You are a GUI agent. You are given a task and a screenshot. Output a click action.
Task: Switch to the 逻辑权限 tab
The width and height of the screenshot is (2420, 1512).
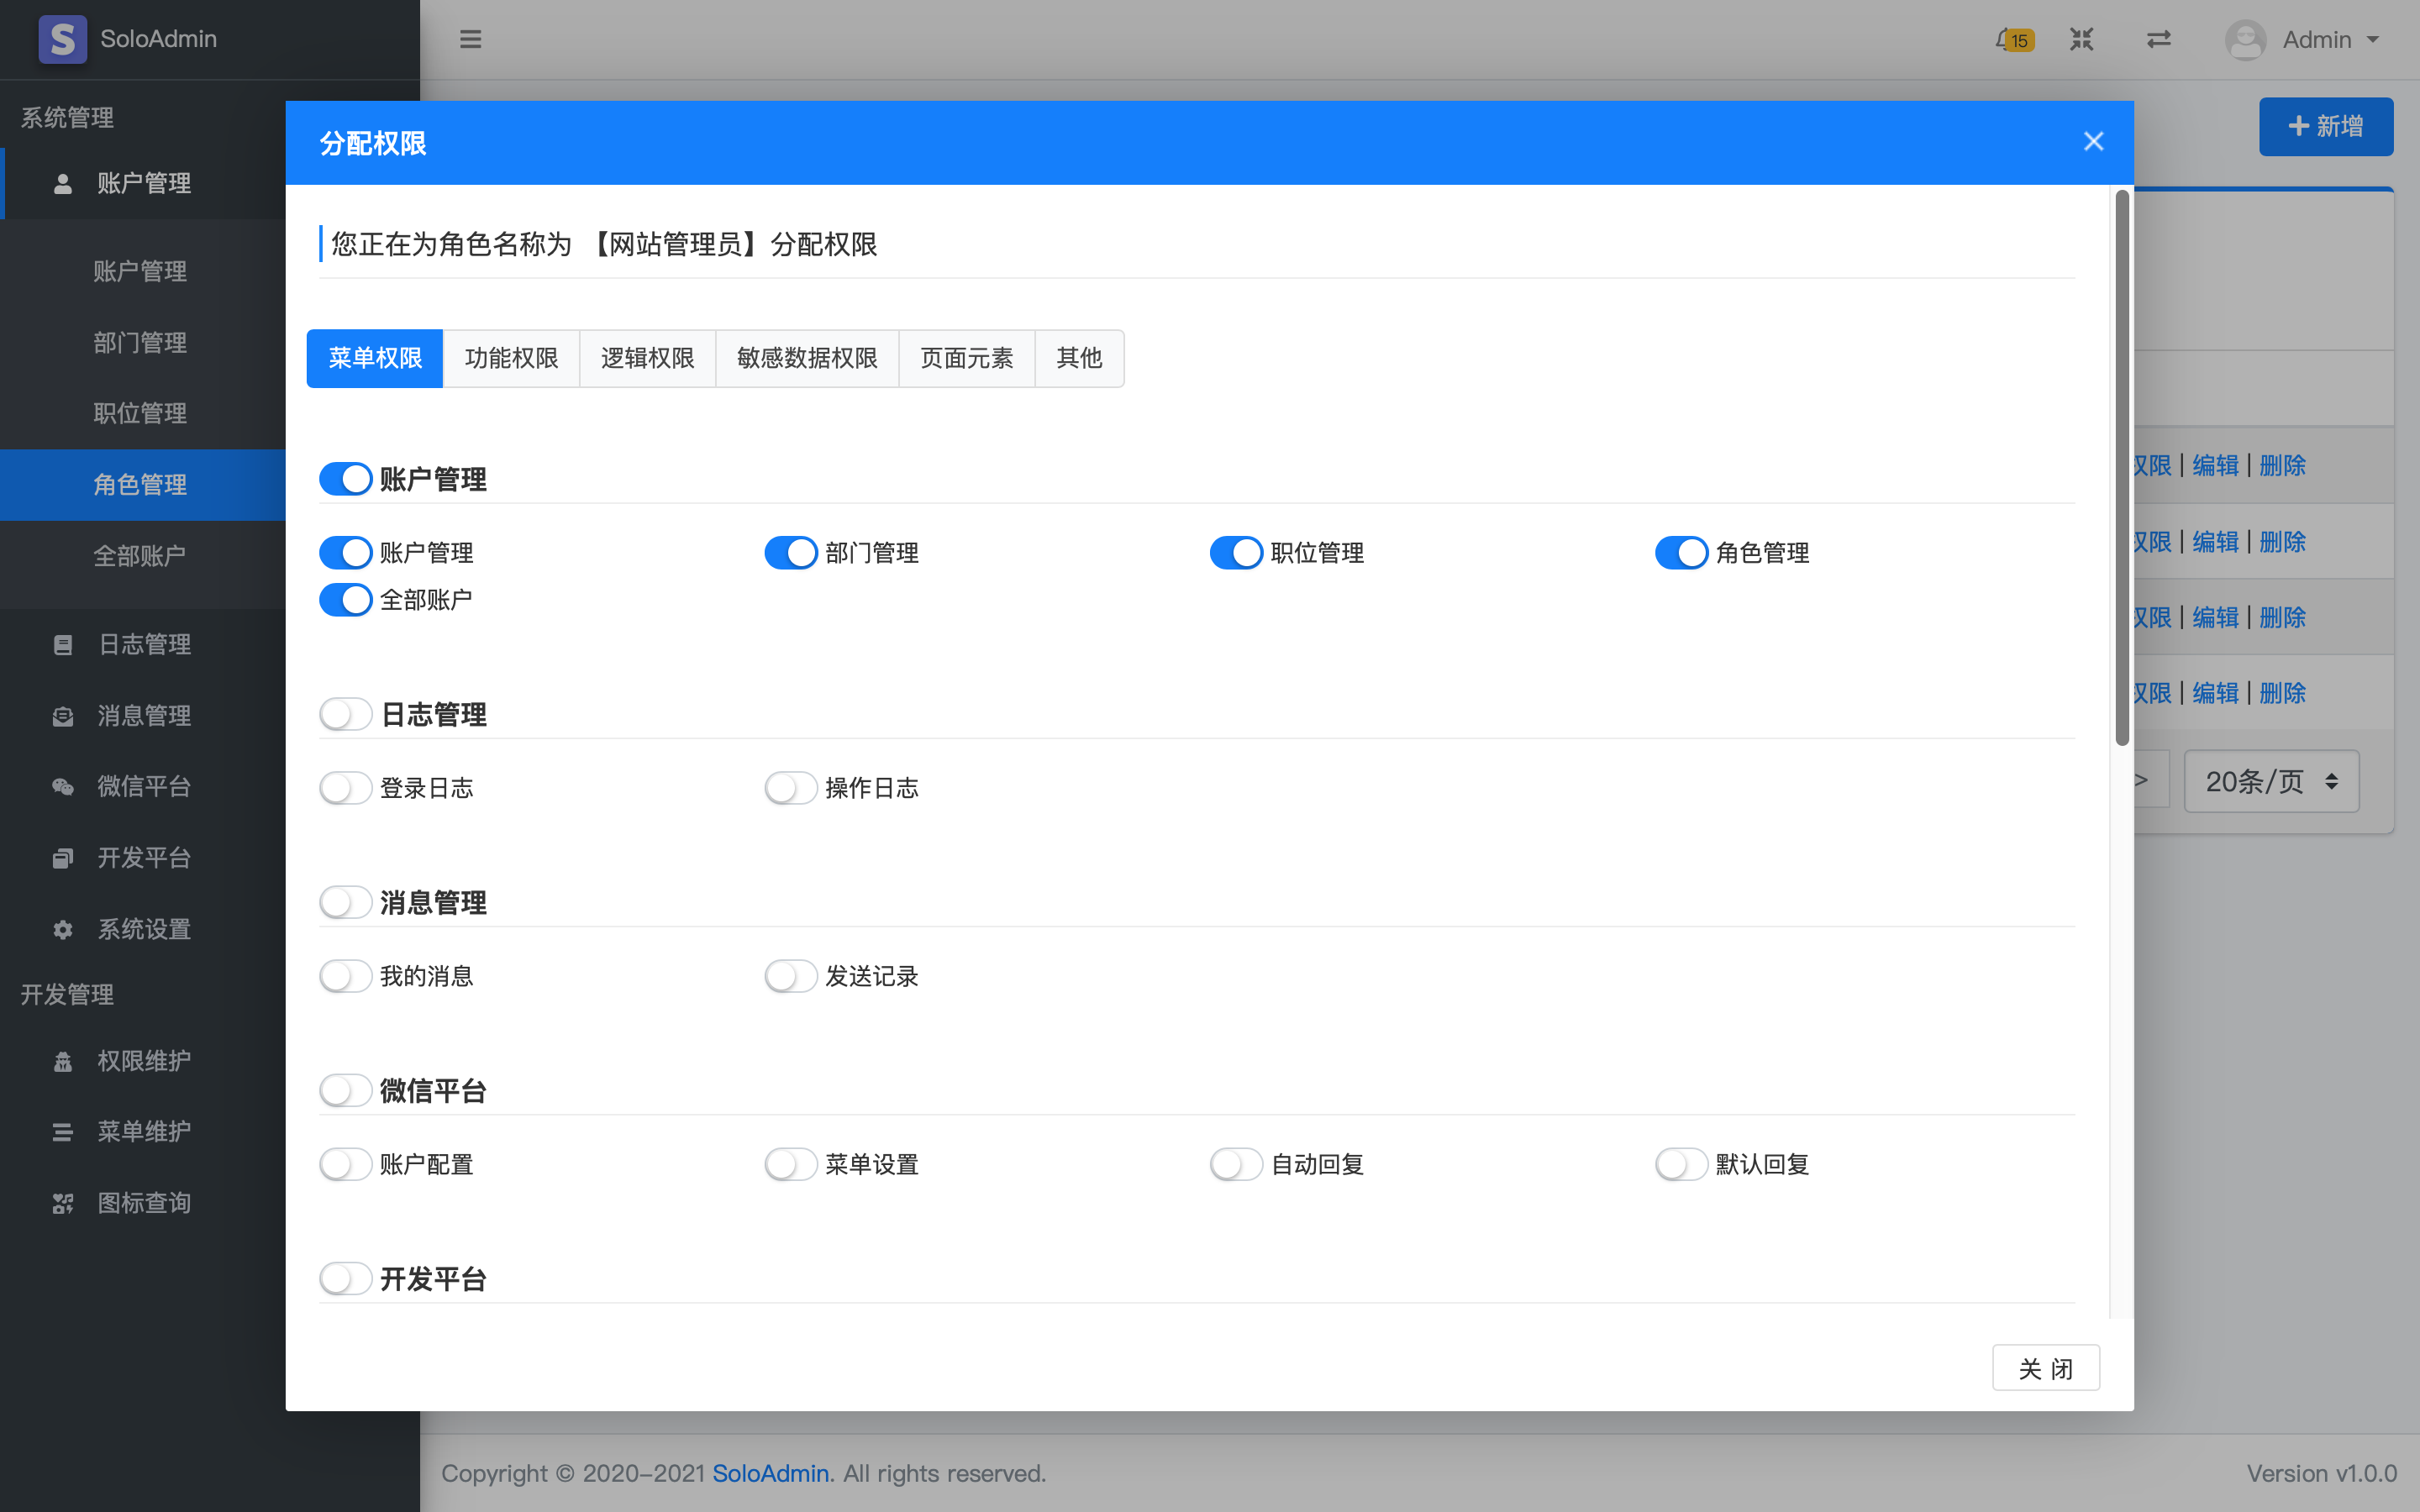(647, 358)
